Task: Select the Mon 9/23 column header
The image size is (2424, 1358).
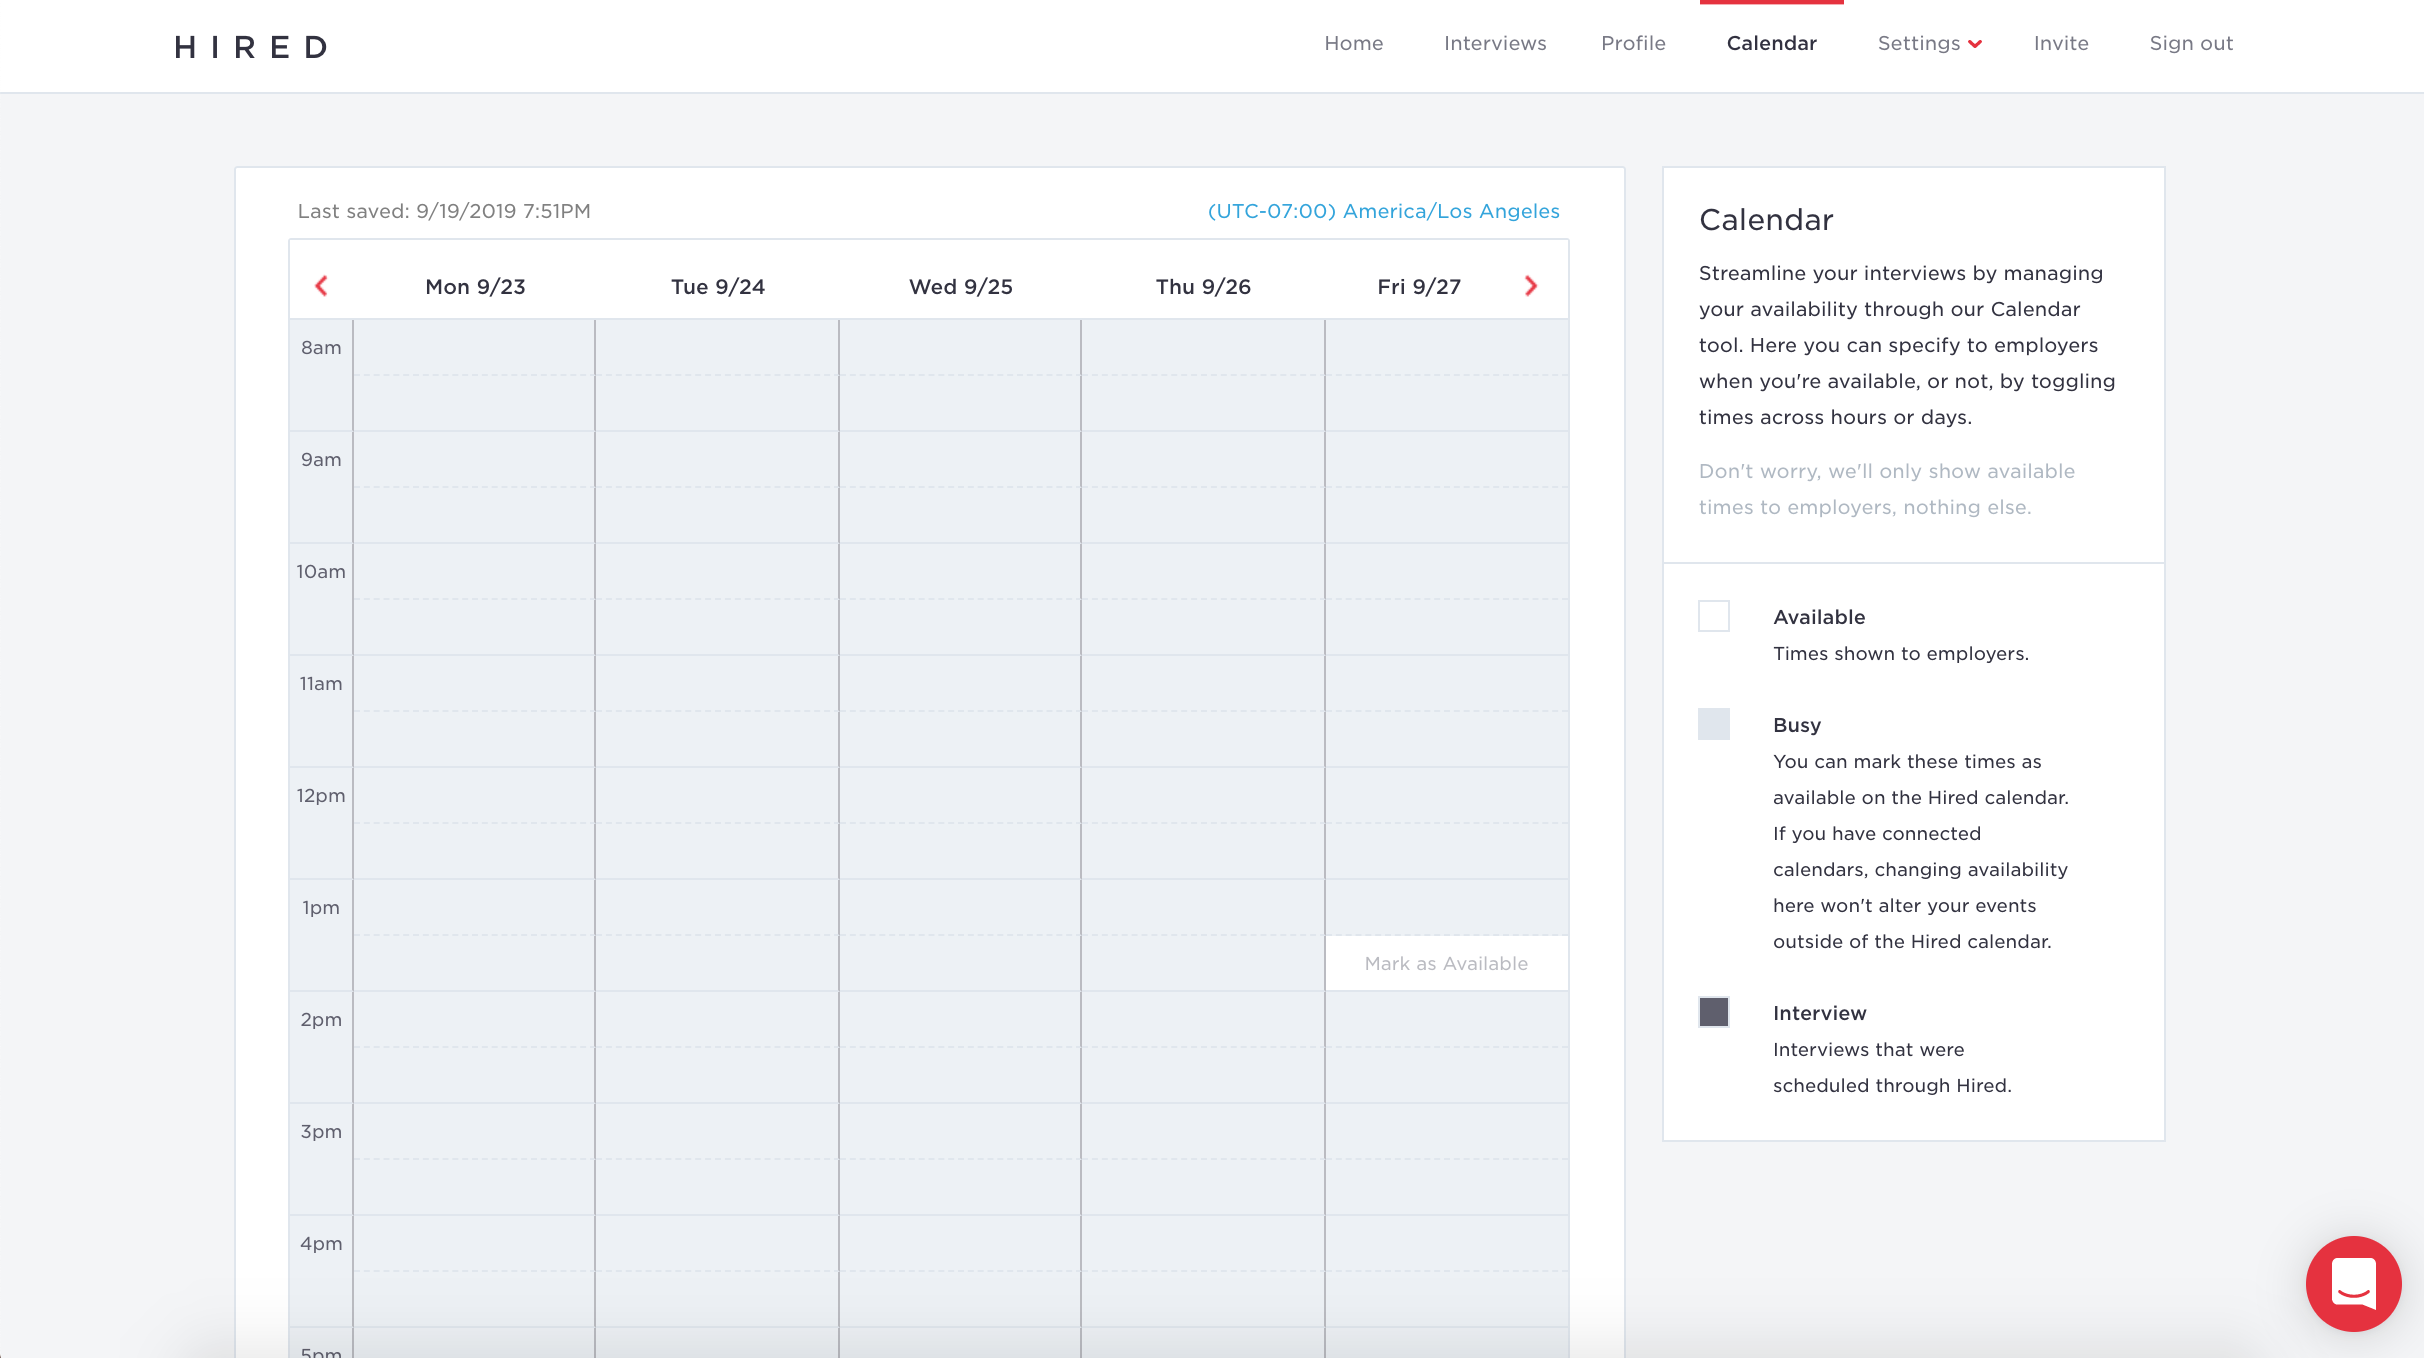Action: coord(474,286)
